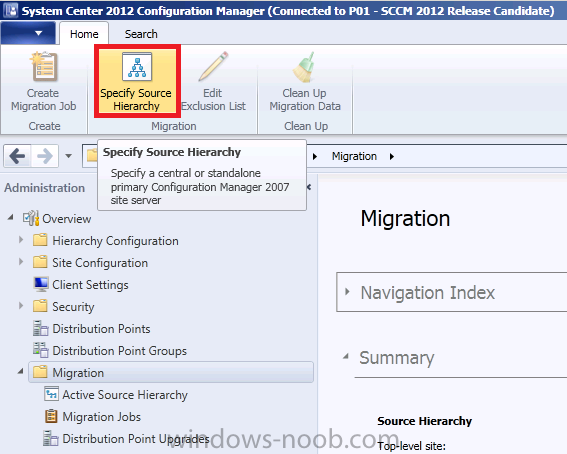Click the Migration Jobs clipboard icon
Image resolution: width=567 pixels, height=454 pixels.
(51, 416)
